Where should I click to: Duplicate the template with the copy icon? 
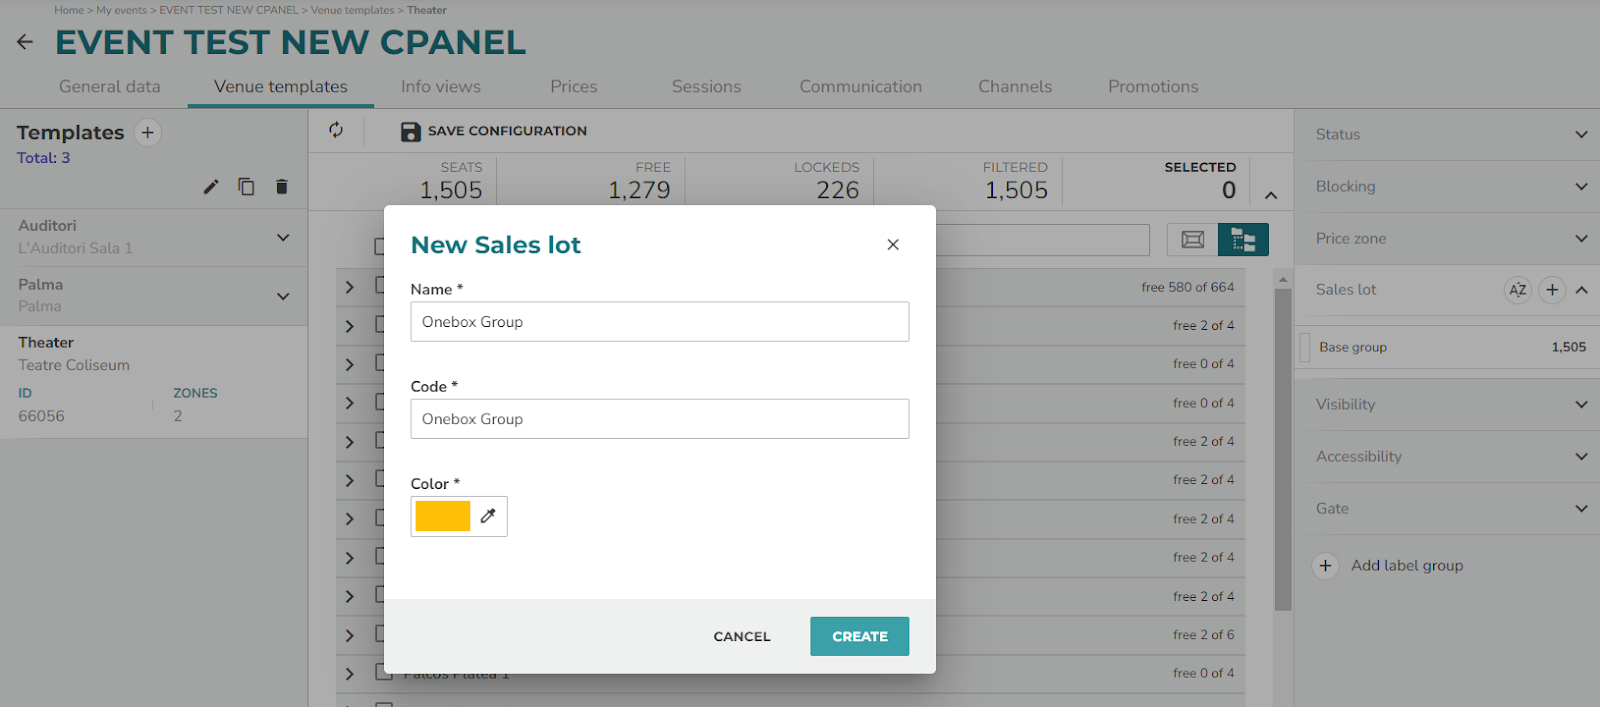(246, 186)
